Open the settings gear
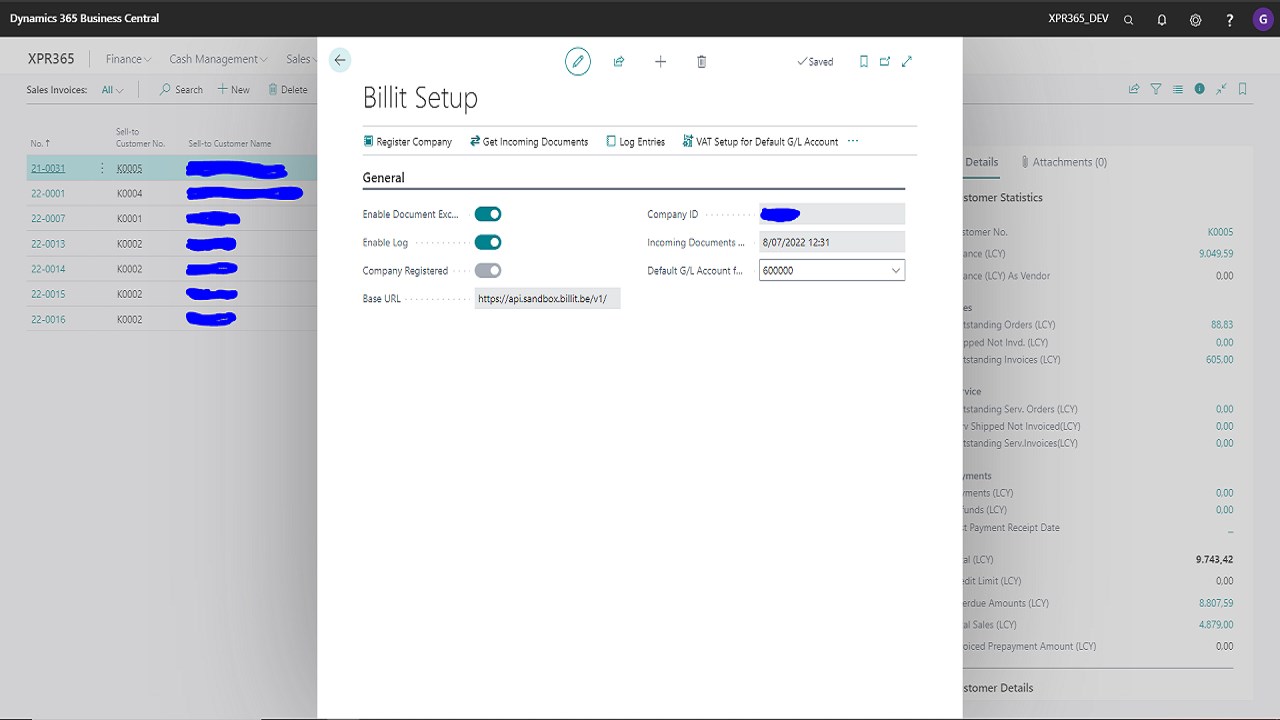This screenshot has width=1280, height=720. click(x=1195, y=19)
